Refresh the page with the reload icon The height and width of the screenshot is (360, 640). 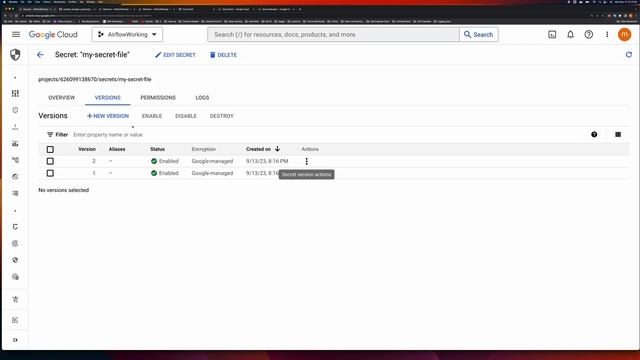(629, 55)
